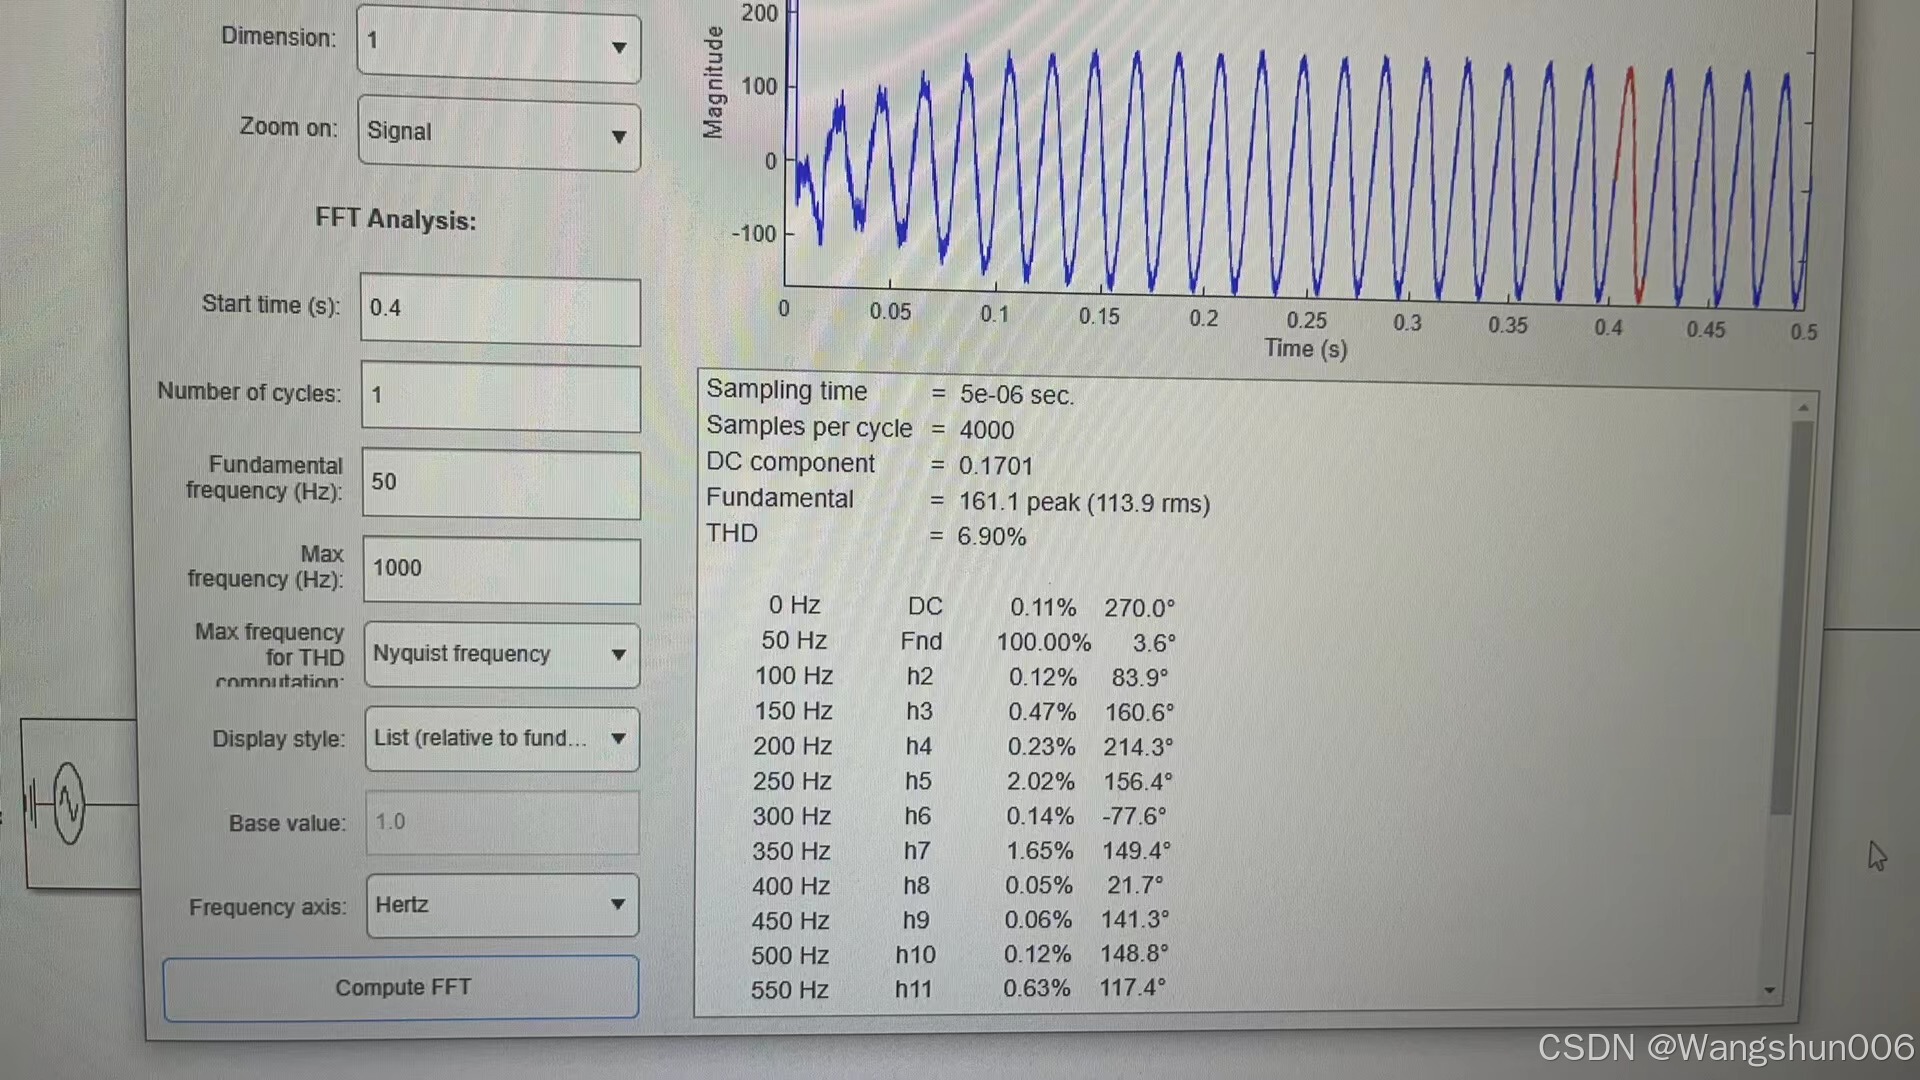Click the results scrollbar up arrow
Viewport: 1920px width, 1080px height.
1803,408
